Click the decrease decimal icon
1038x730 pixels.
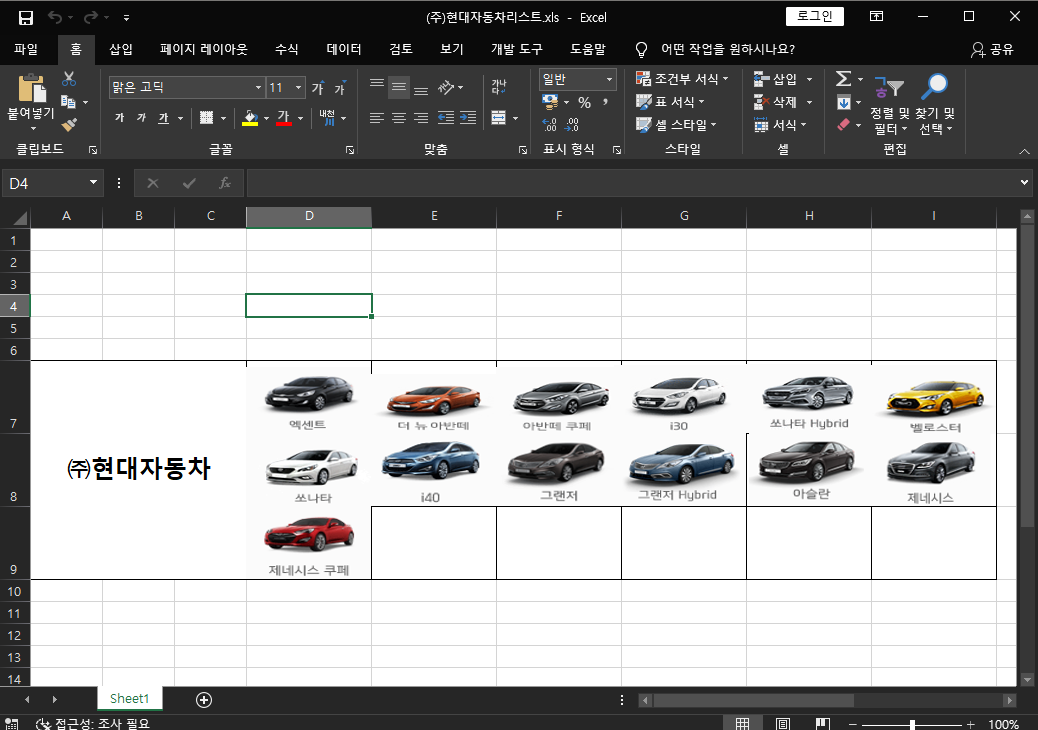(x=572, y=124)
